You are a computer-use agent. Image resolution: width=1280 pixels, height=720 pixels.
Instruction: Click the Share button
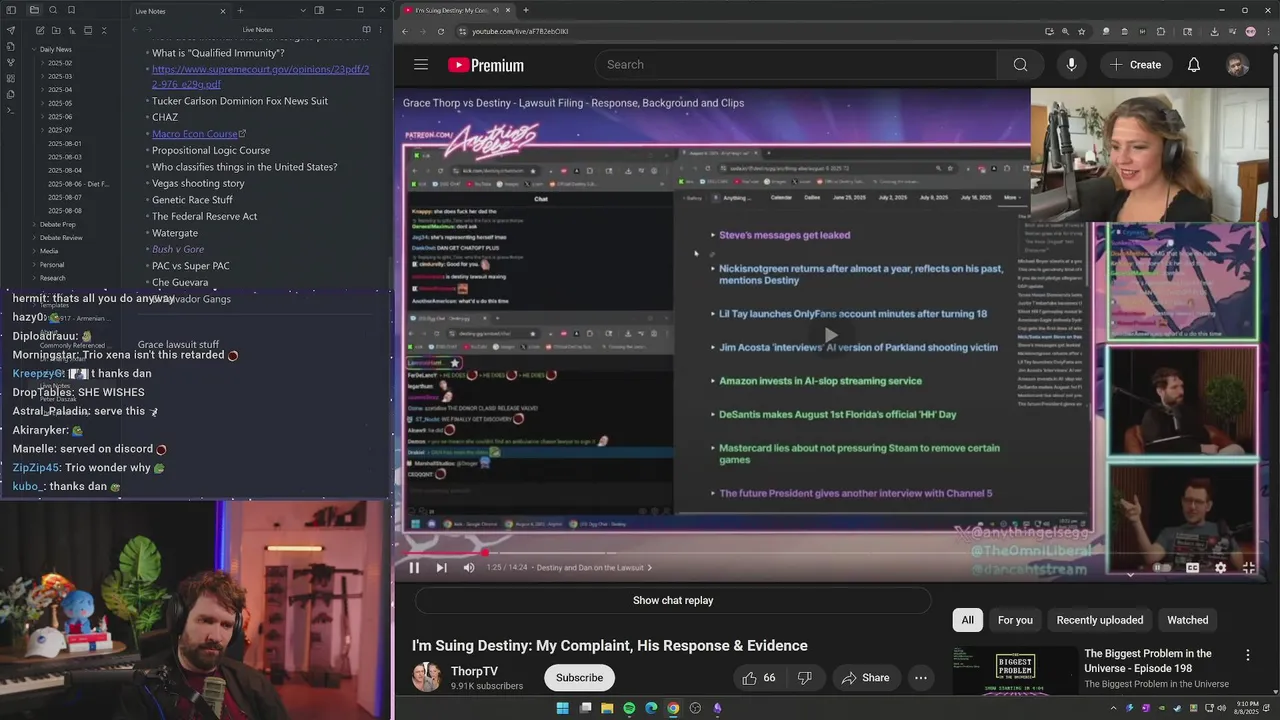pos(865,678)
